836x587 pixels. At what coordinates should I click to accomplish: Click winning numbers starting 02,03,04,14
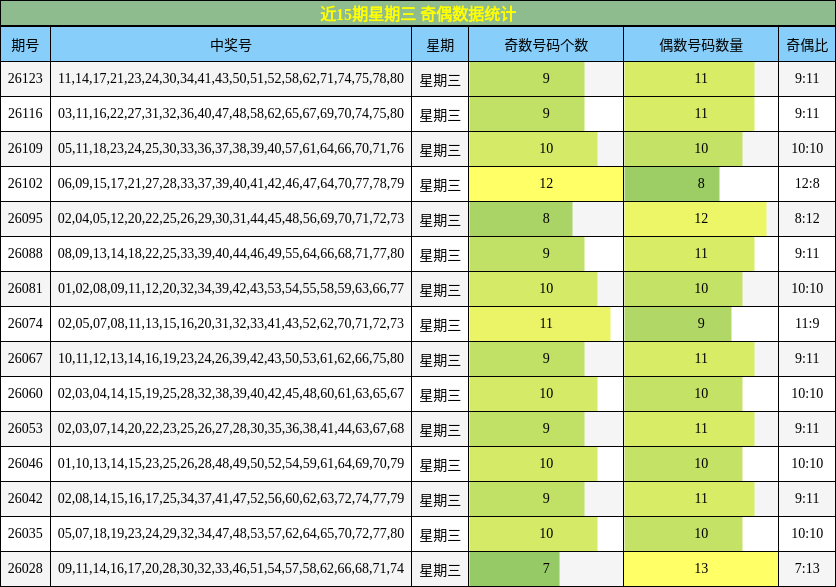click(231, 393)
